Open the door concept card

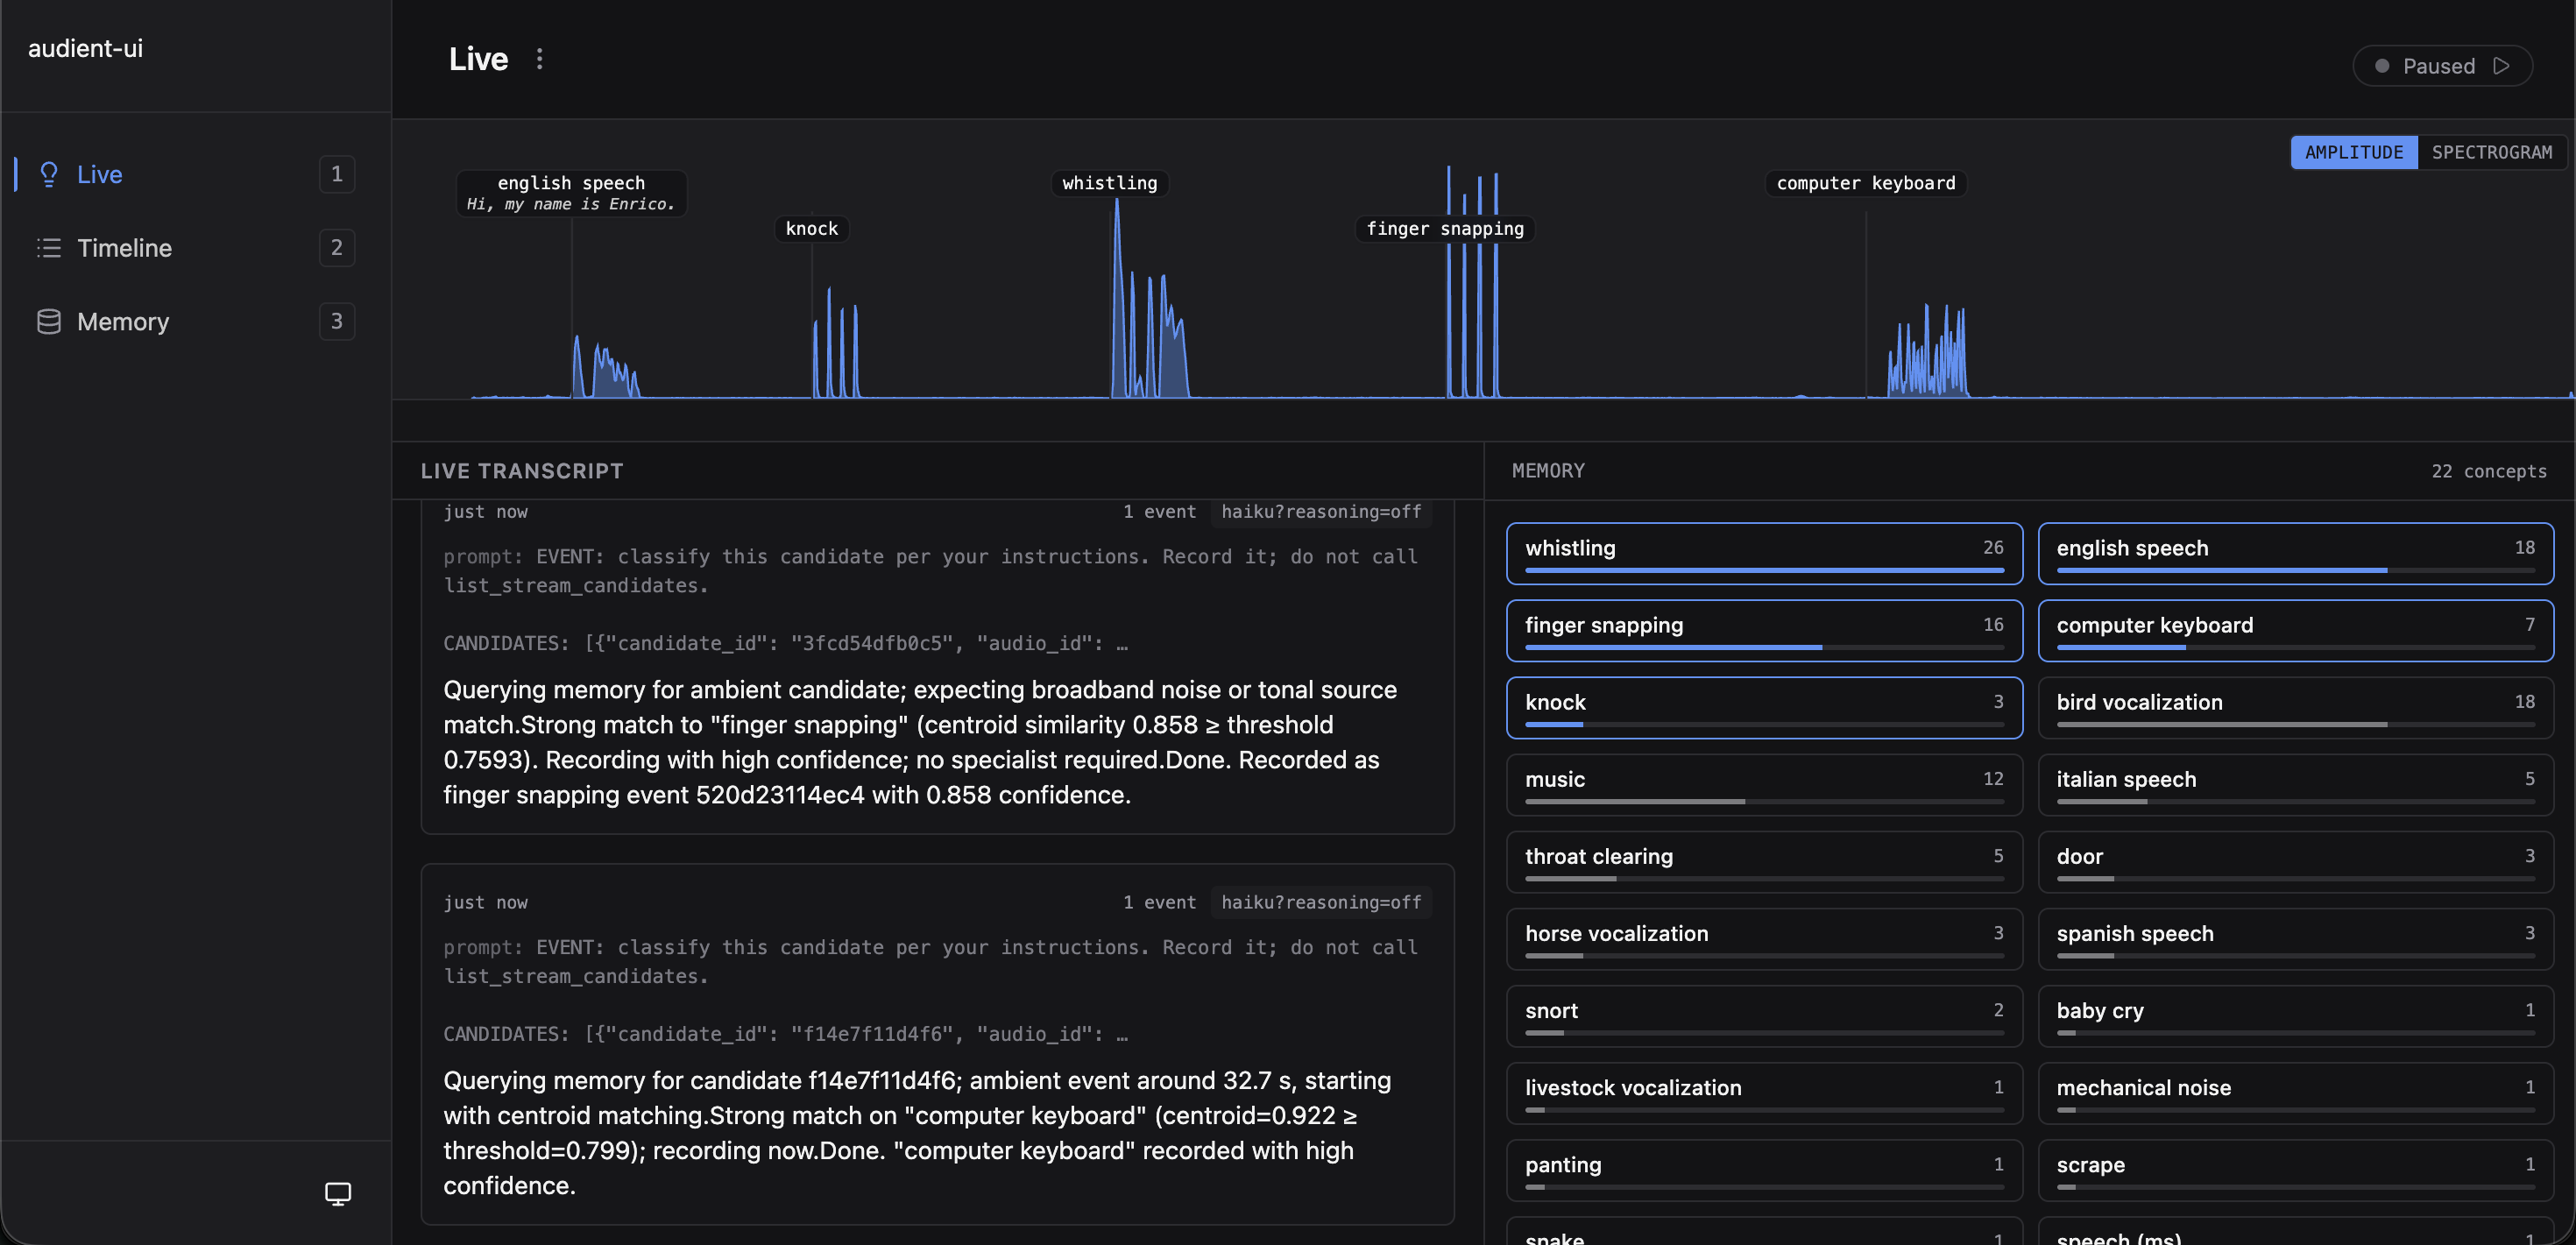(x=2295, y=861)
